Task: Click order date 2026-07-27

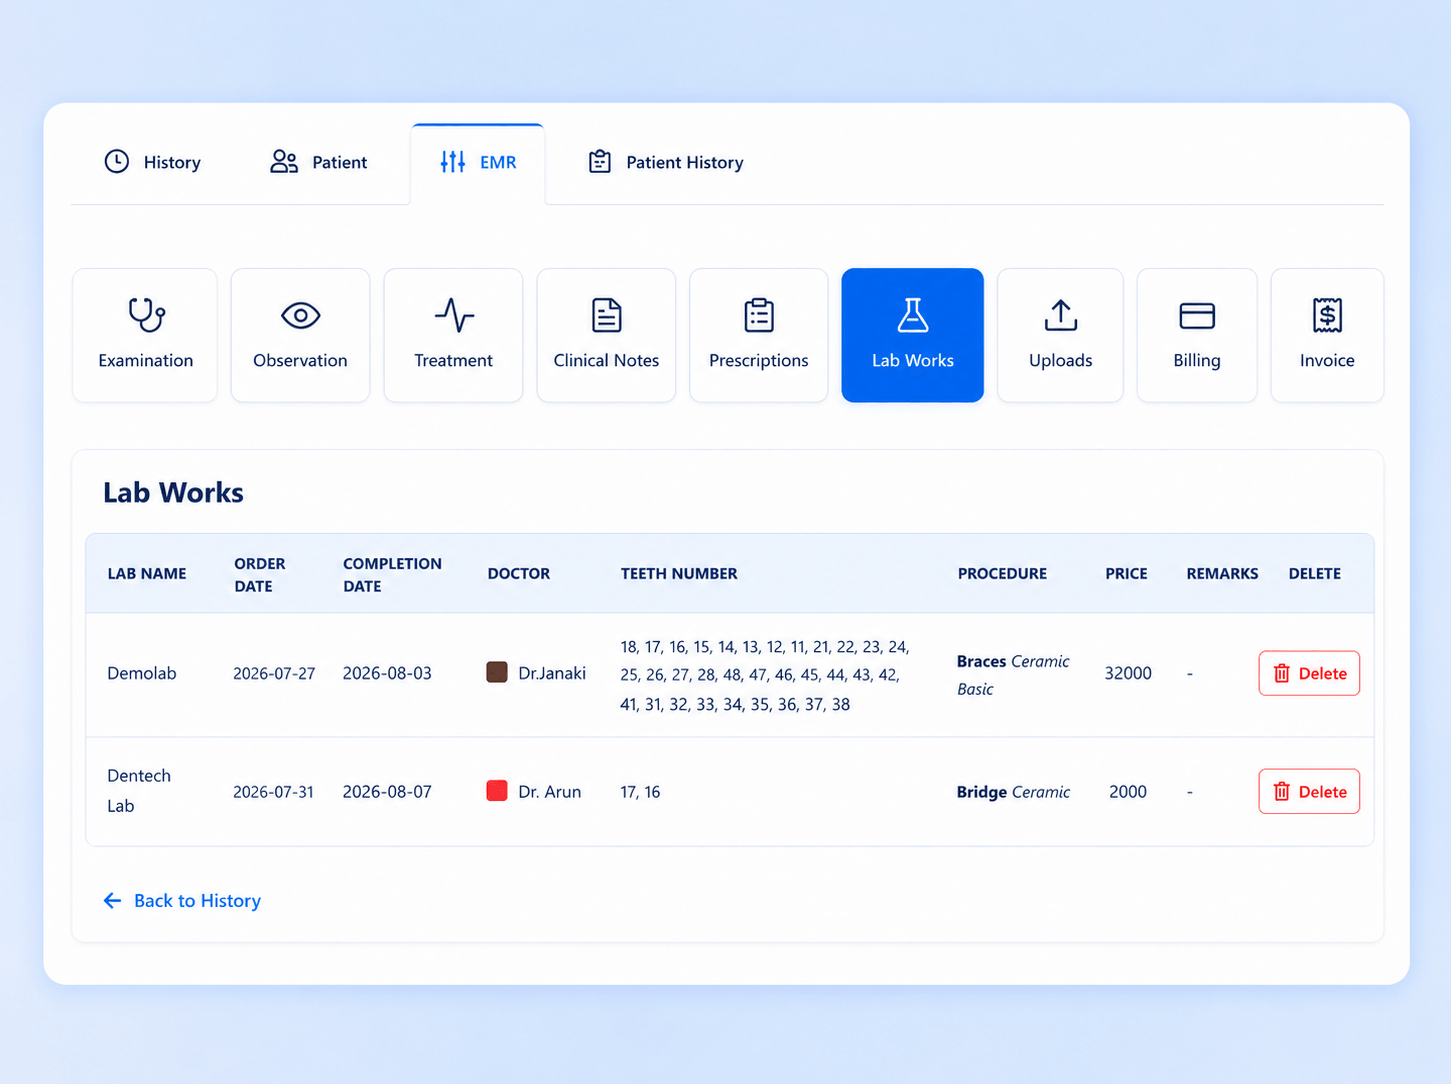Action: [x=274, y=674]
